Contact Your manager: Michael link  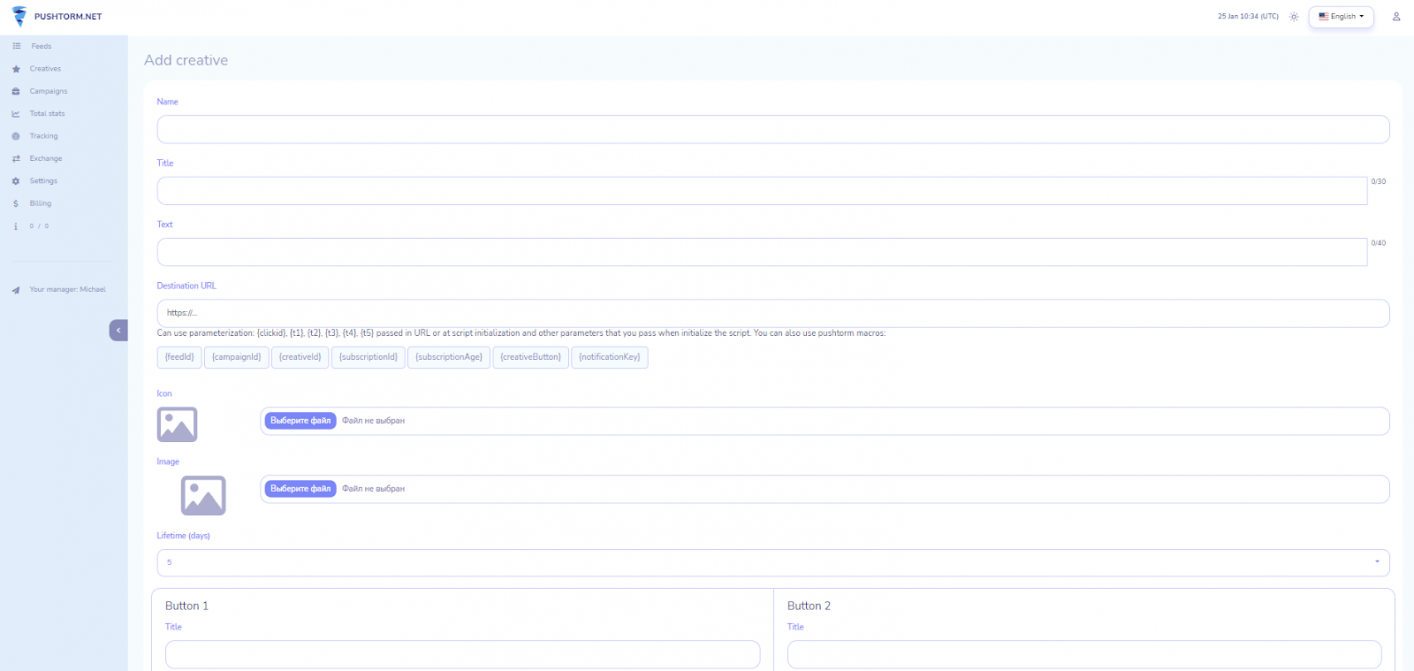click(67, 290)
